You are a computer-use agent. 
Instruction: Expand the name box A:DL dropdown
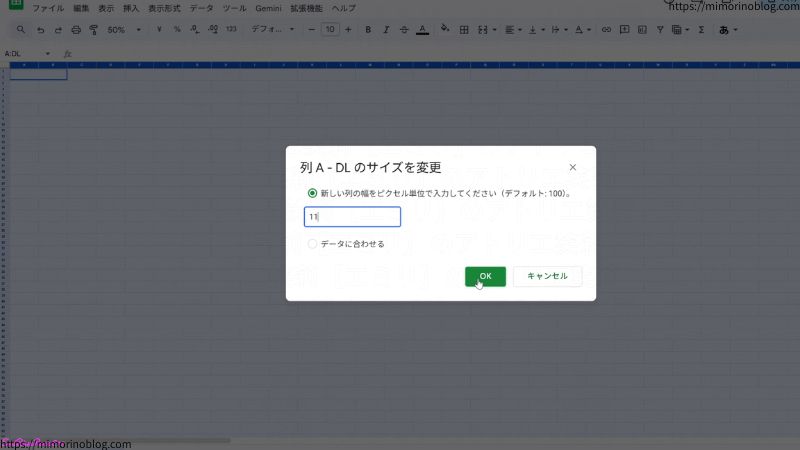coord(47,54)
